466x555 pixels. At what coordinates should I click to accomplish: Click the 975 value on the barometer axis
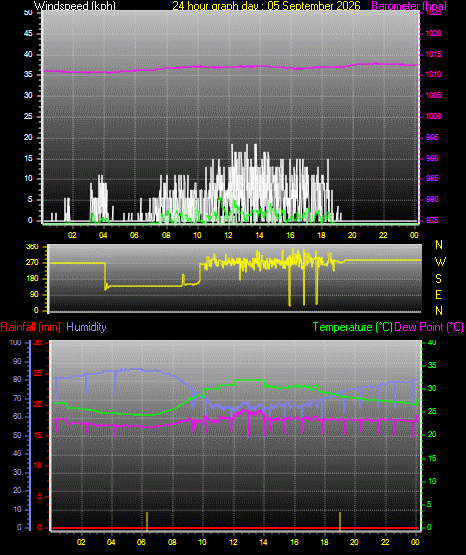tap(432, 220)
